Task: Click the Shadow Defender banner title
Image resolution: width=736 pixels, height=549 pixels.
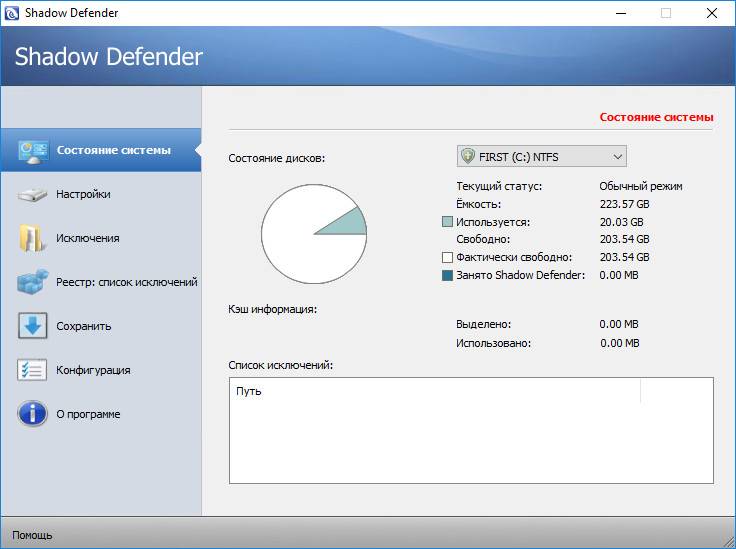Action: [x=109, y=56]
